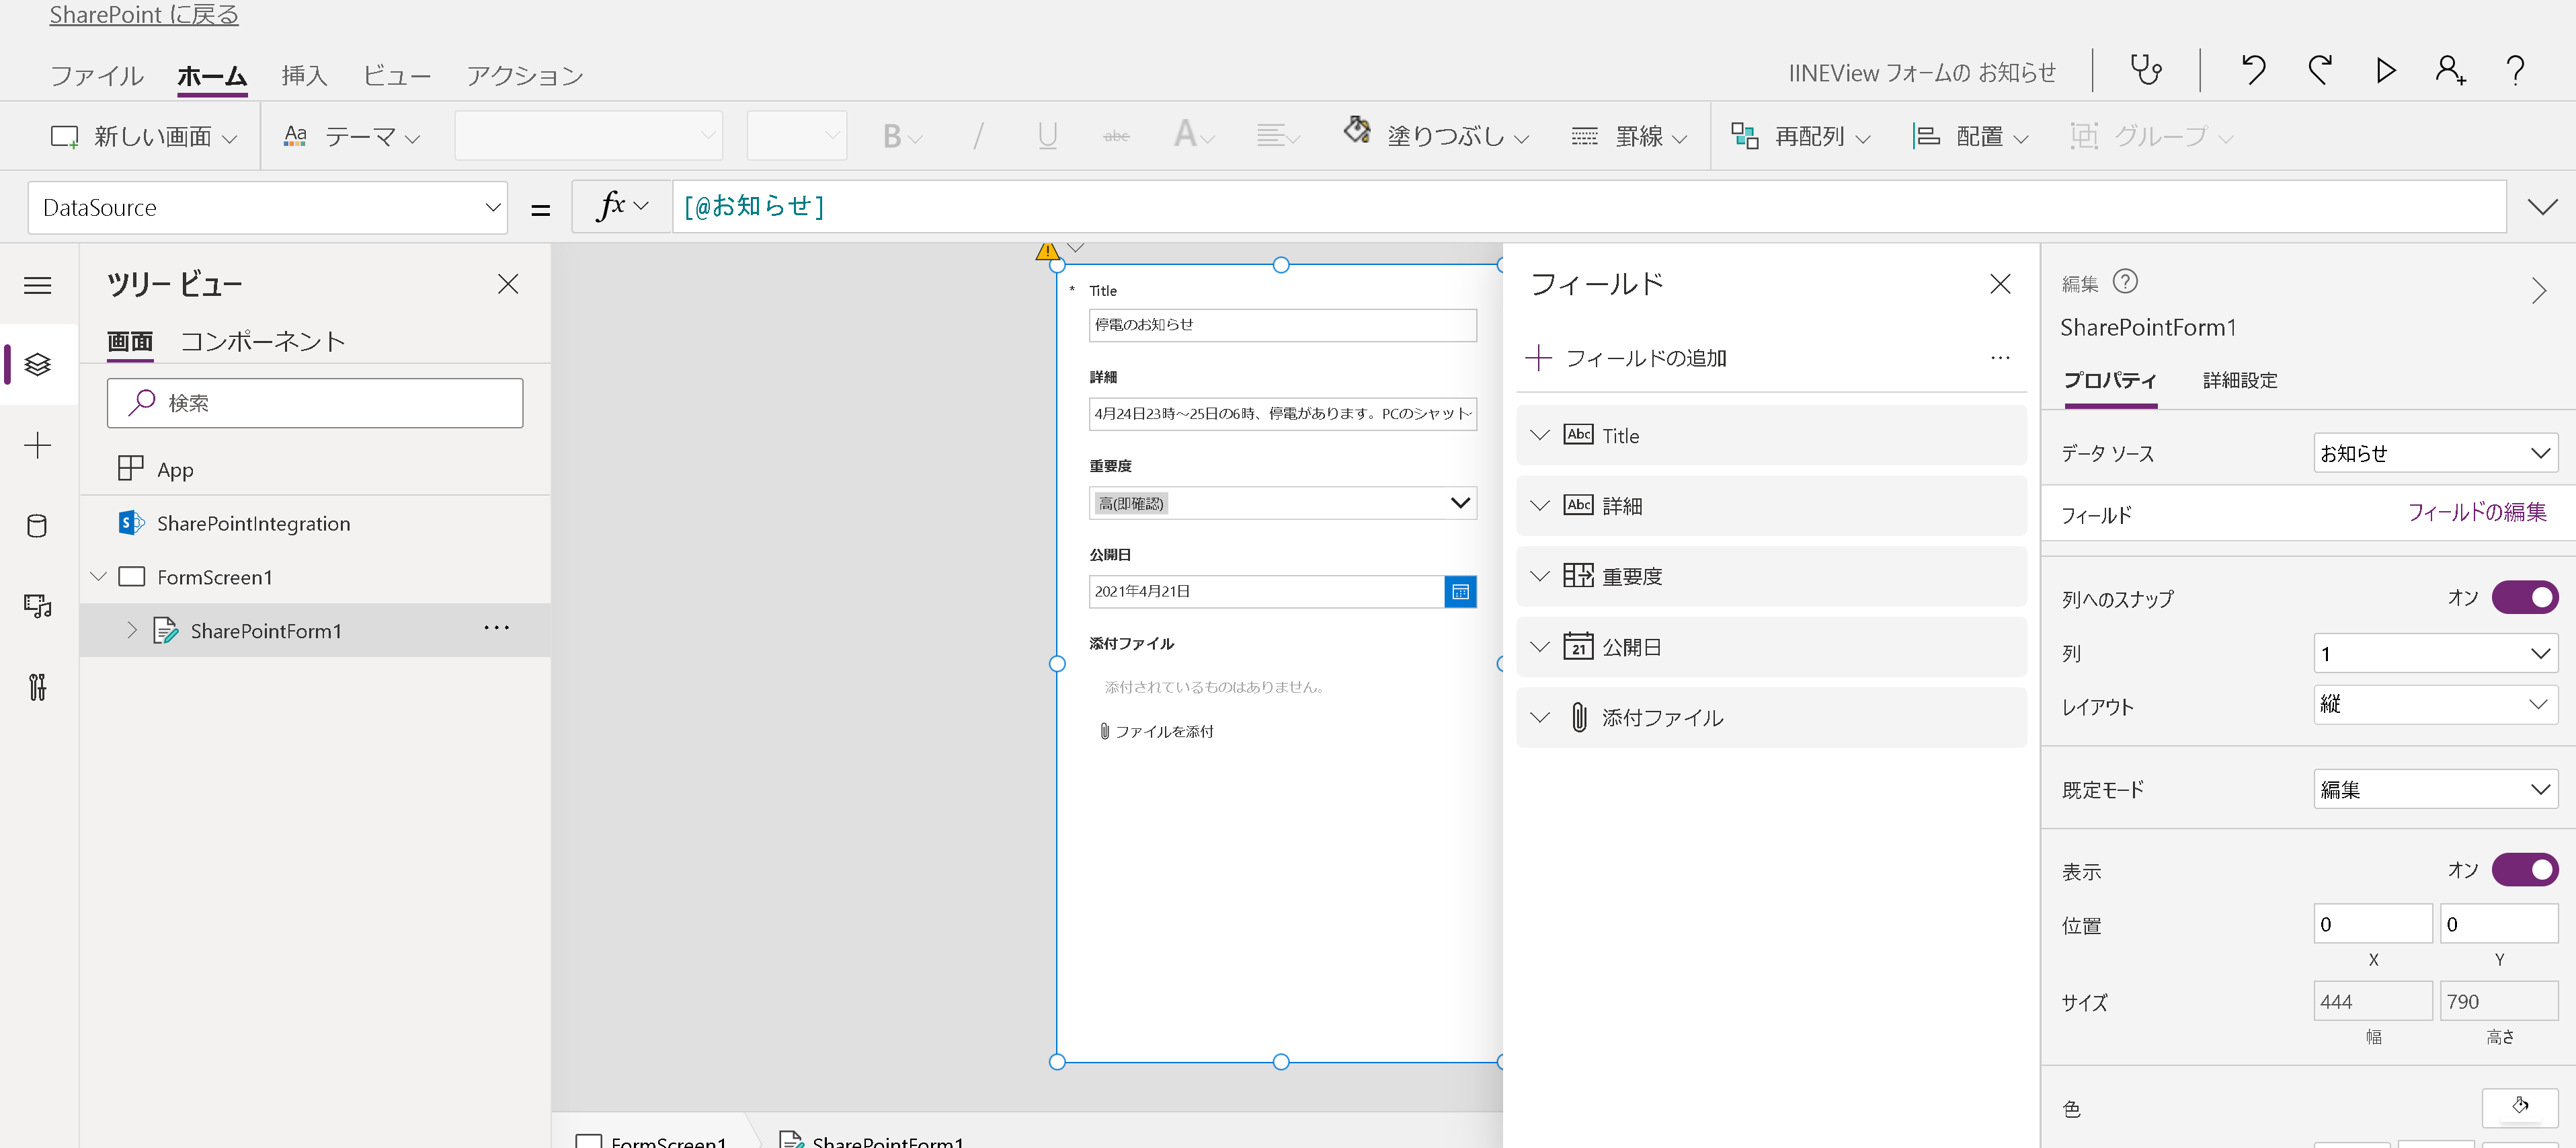Open the Insert plus icon in sidebar

click(37, 445)
